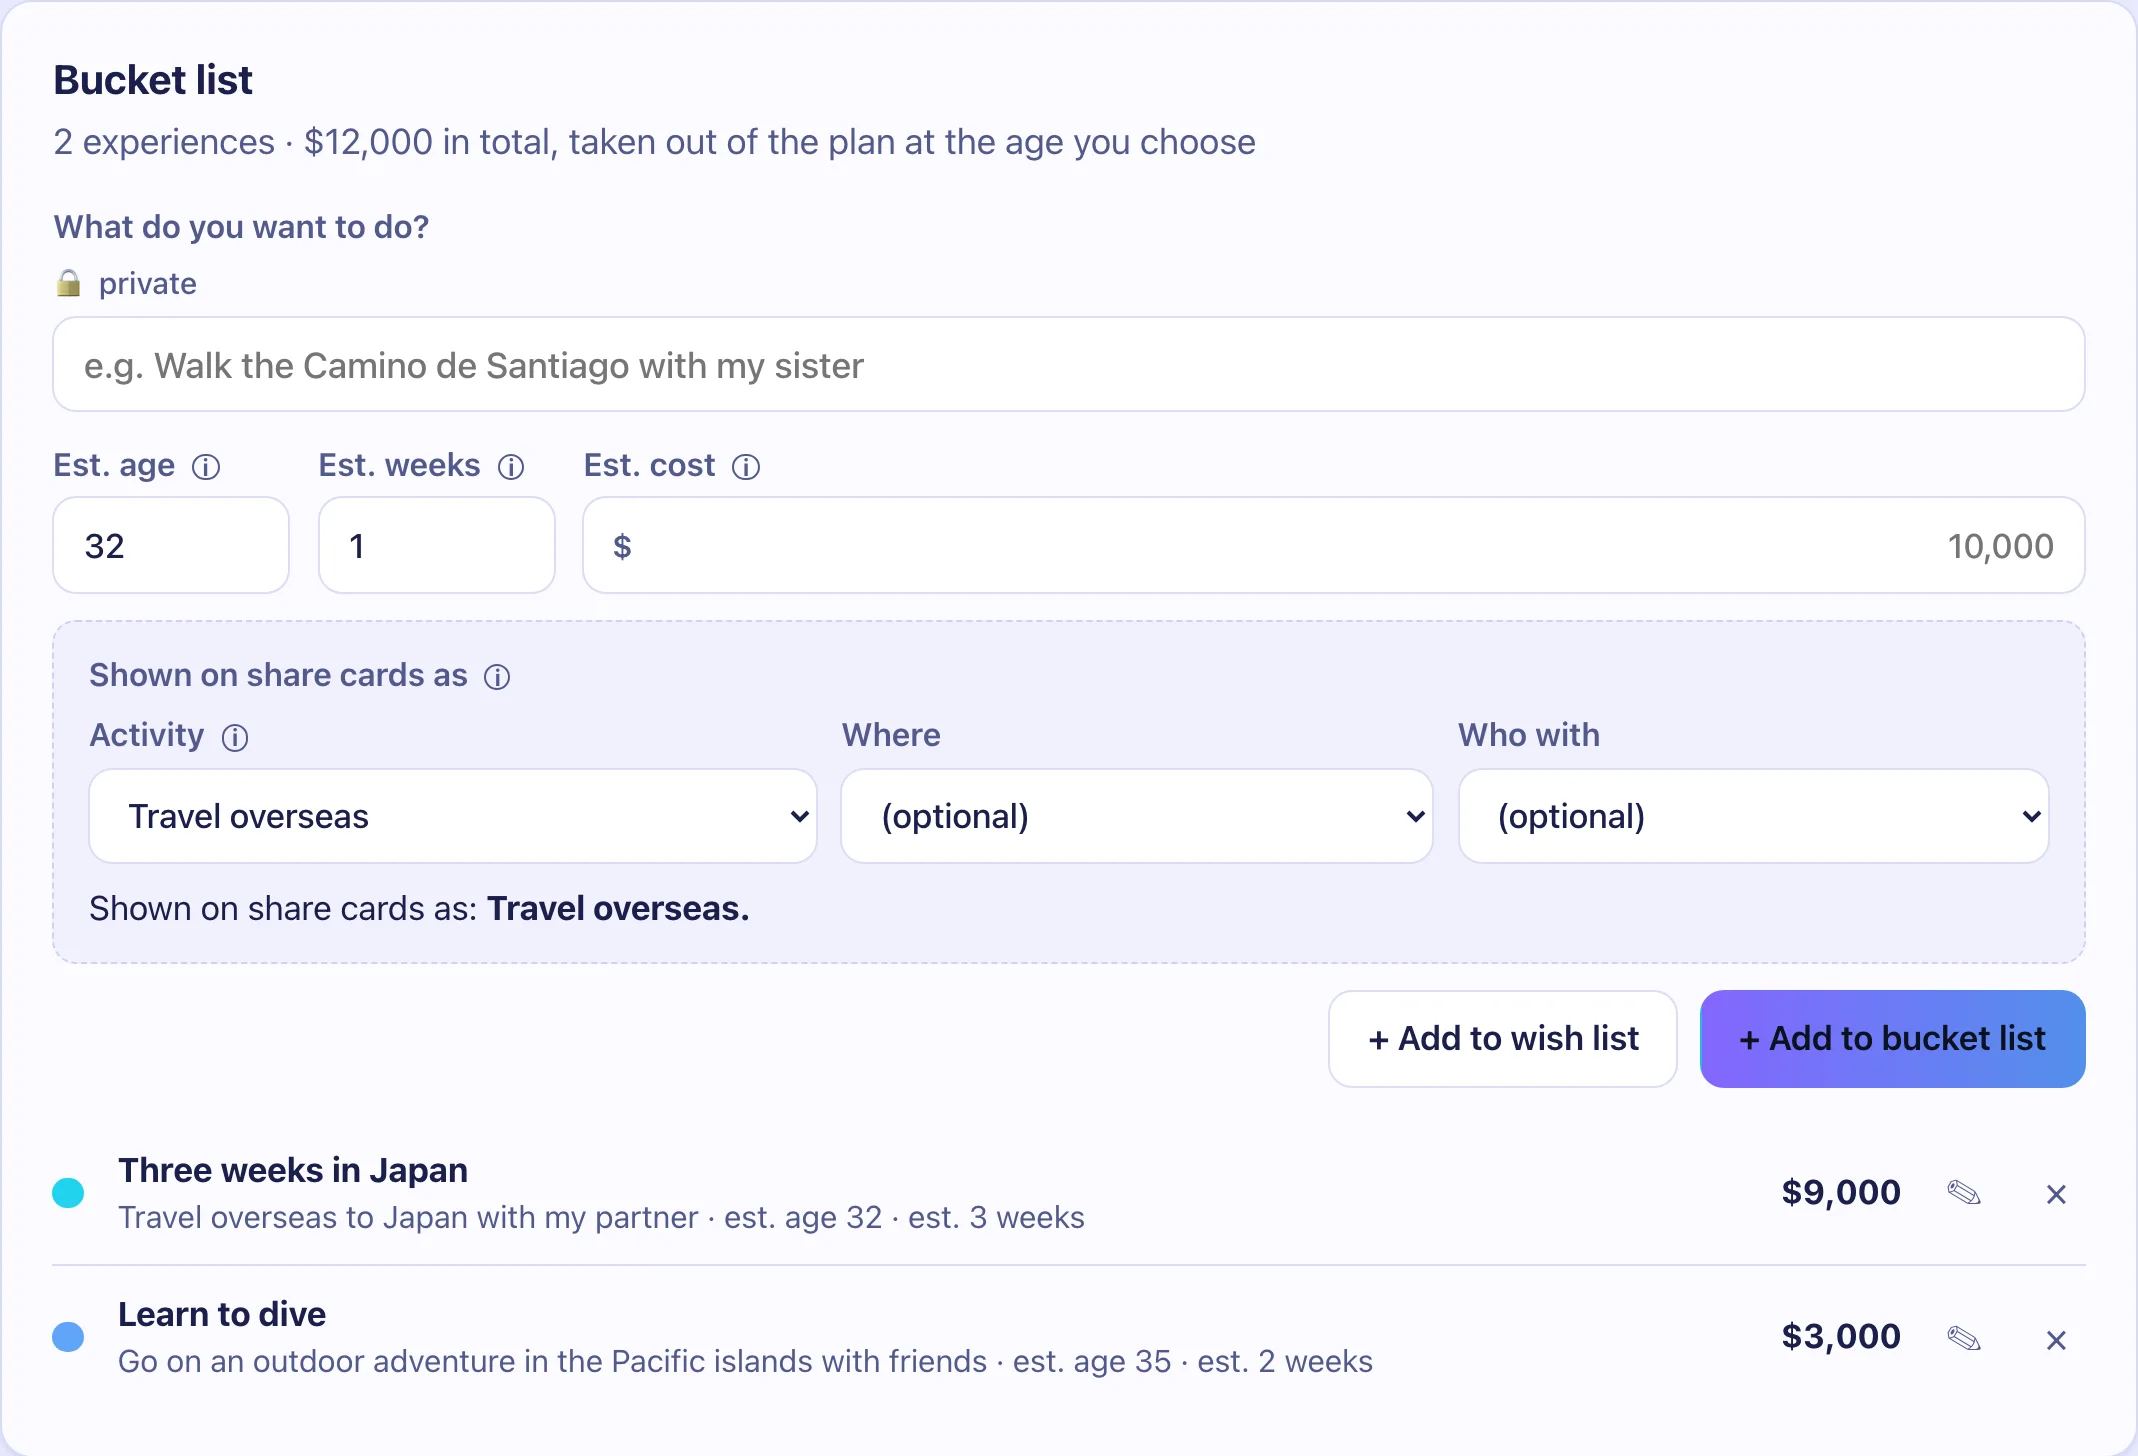This screenshot has height=1456, width=2138.
Task: Edit the Learn to dive entry
Action: pyautogui.click(x=1964, y=1338)
